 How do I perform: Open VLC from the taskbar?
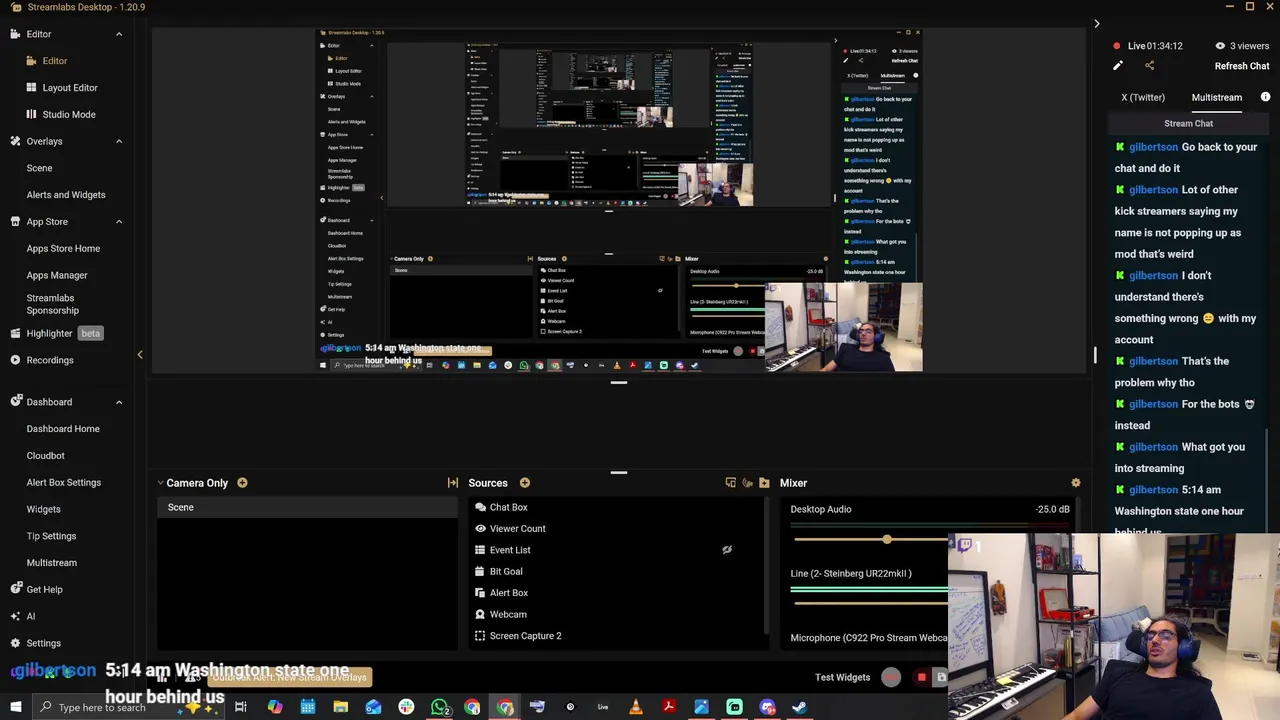click(x=636, y=707)
